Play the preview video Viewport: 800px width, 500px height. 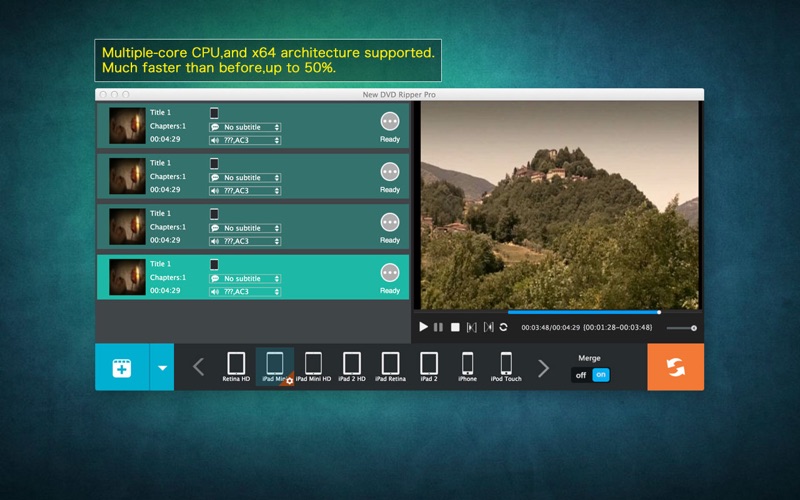pos(423,327)
